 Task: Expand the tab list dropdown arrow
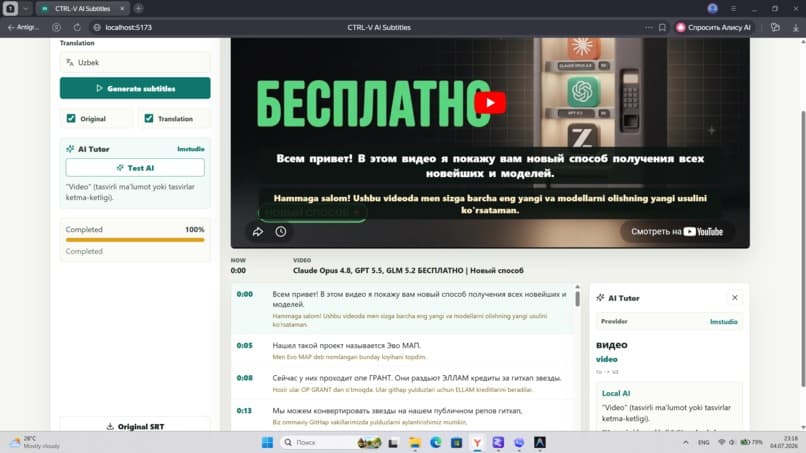pyautogui.click(x=26, y=9)
